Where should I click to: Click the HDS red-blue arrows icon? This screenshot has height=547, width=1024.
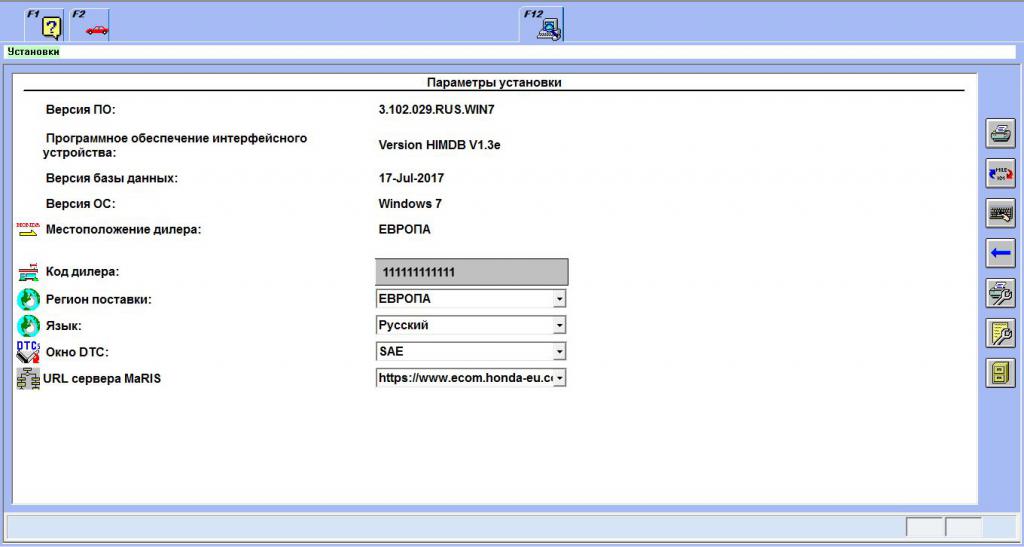1000,173
